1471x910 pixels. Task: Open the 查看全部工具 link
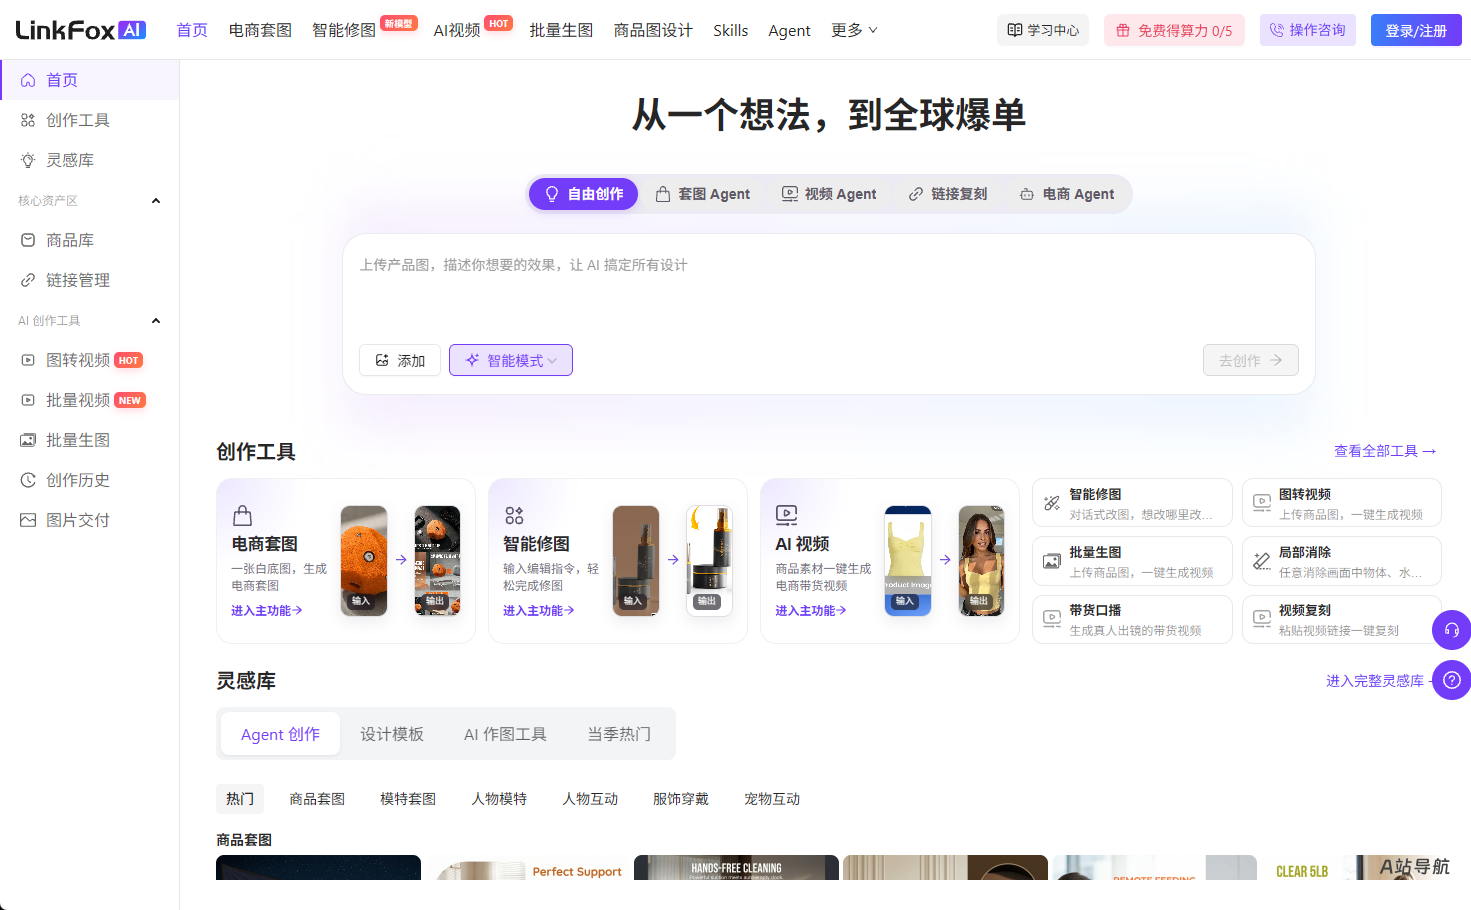(x=1386, y=451)
